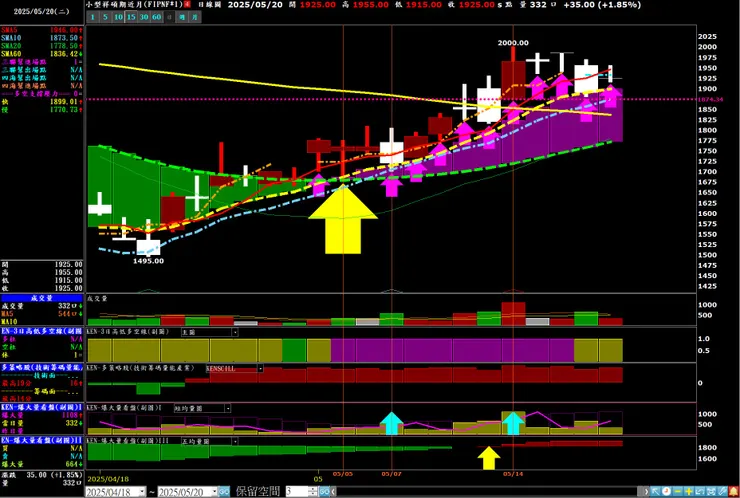Click the undo curved-arrow icon
740x498 pixels.
pyautogui.click(x=700, y=491)
